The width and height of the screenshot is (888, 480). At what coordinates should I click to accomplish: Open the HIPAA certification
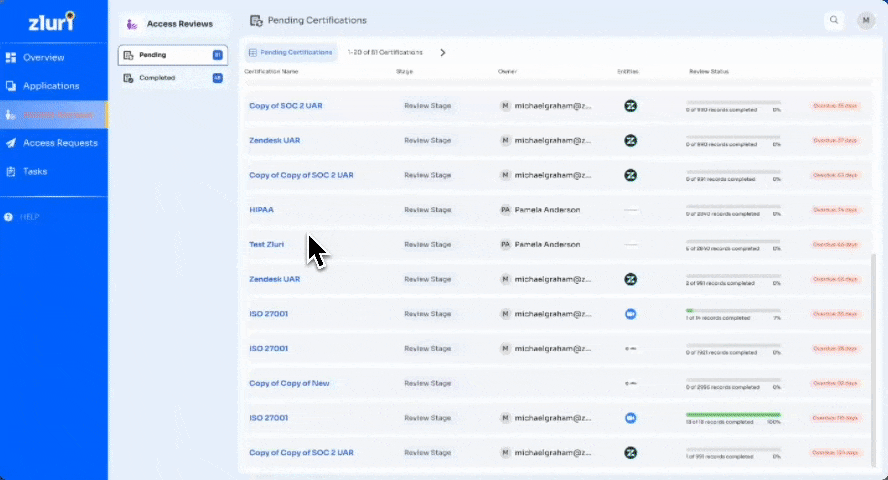261,210
